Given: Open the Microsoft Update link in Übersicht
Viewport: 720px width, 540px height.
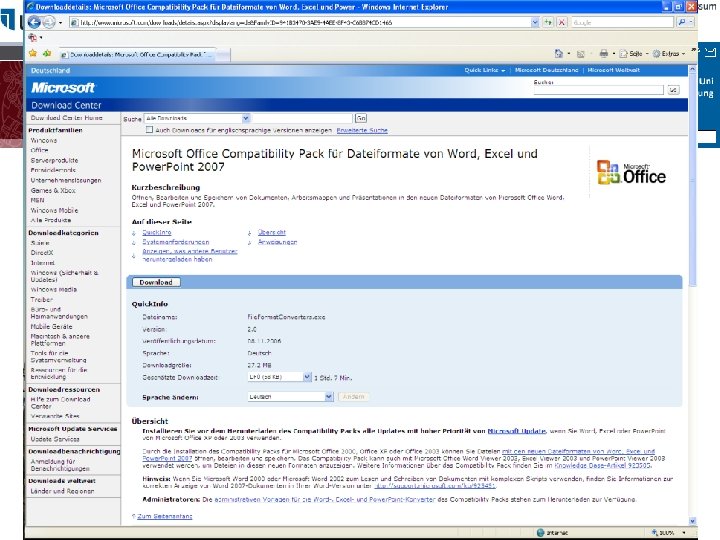Looking at the screenshot, I should tap(517, 431).
